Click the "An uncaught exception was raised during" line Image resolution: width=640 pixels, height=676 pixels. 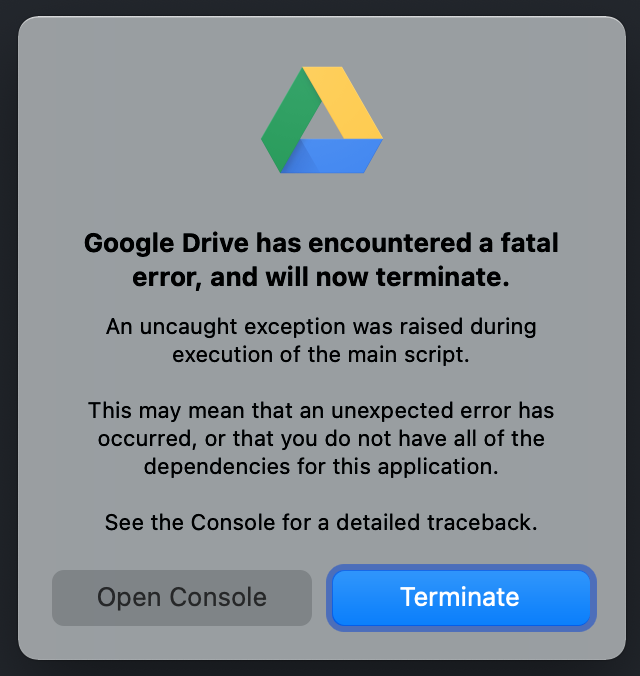pyautogui.click(x=321, y=327)
